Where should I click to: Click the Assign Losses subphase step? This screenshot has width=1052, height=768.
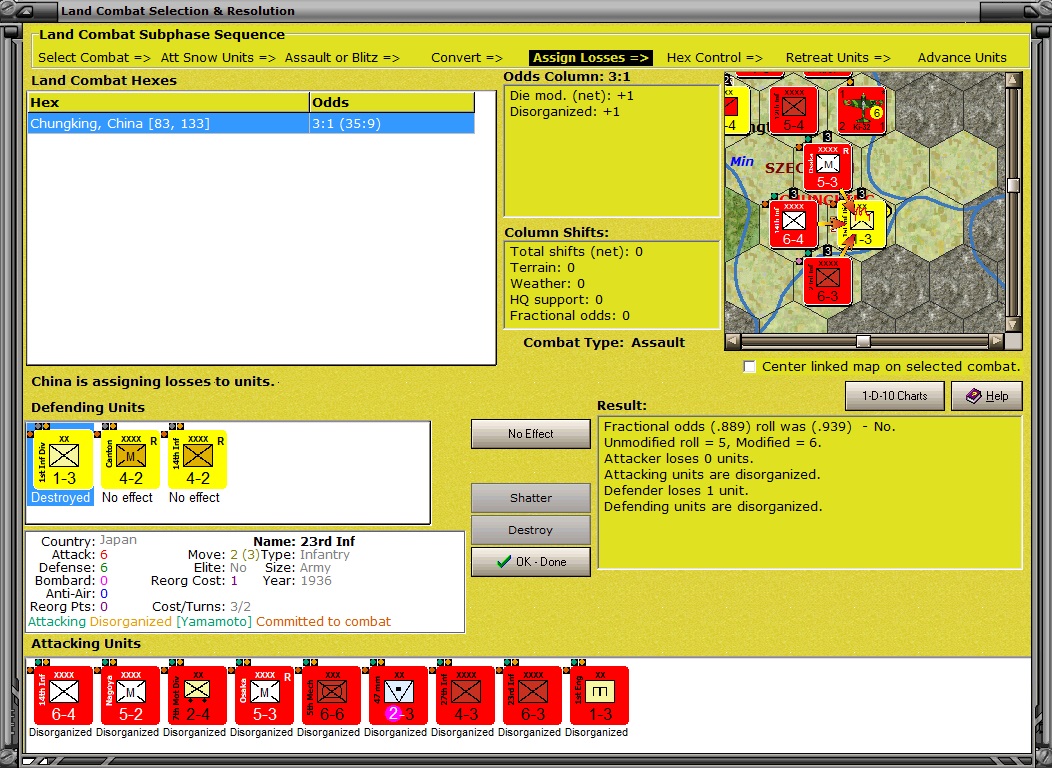tap(590, 58)
